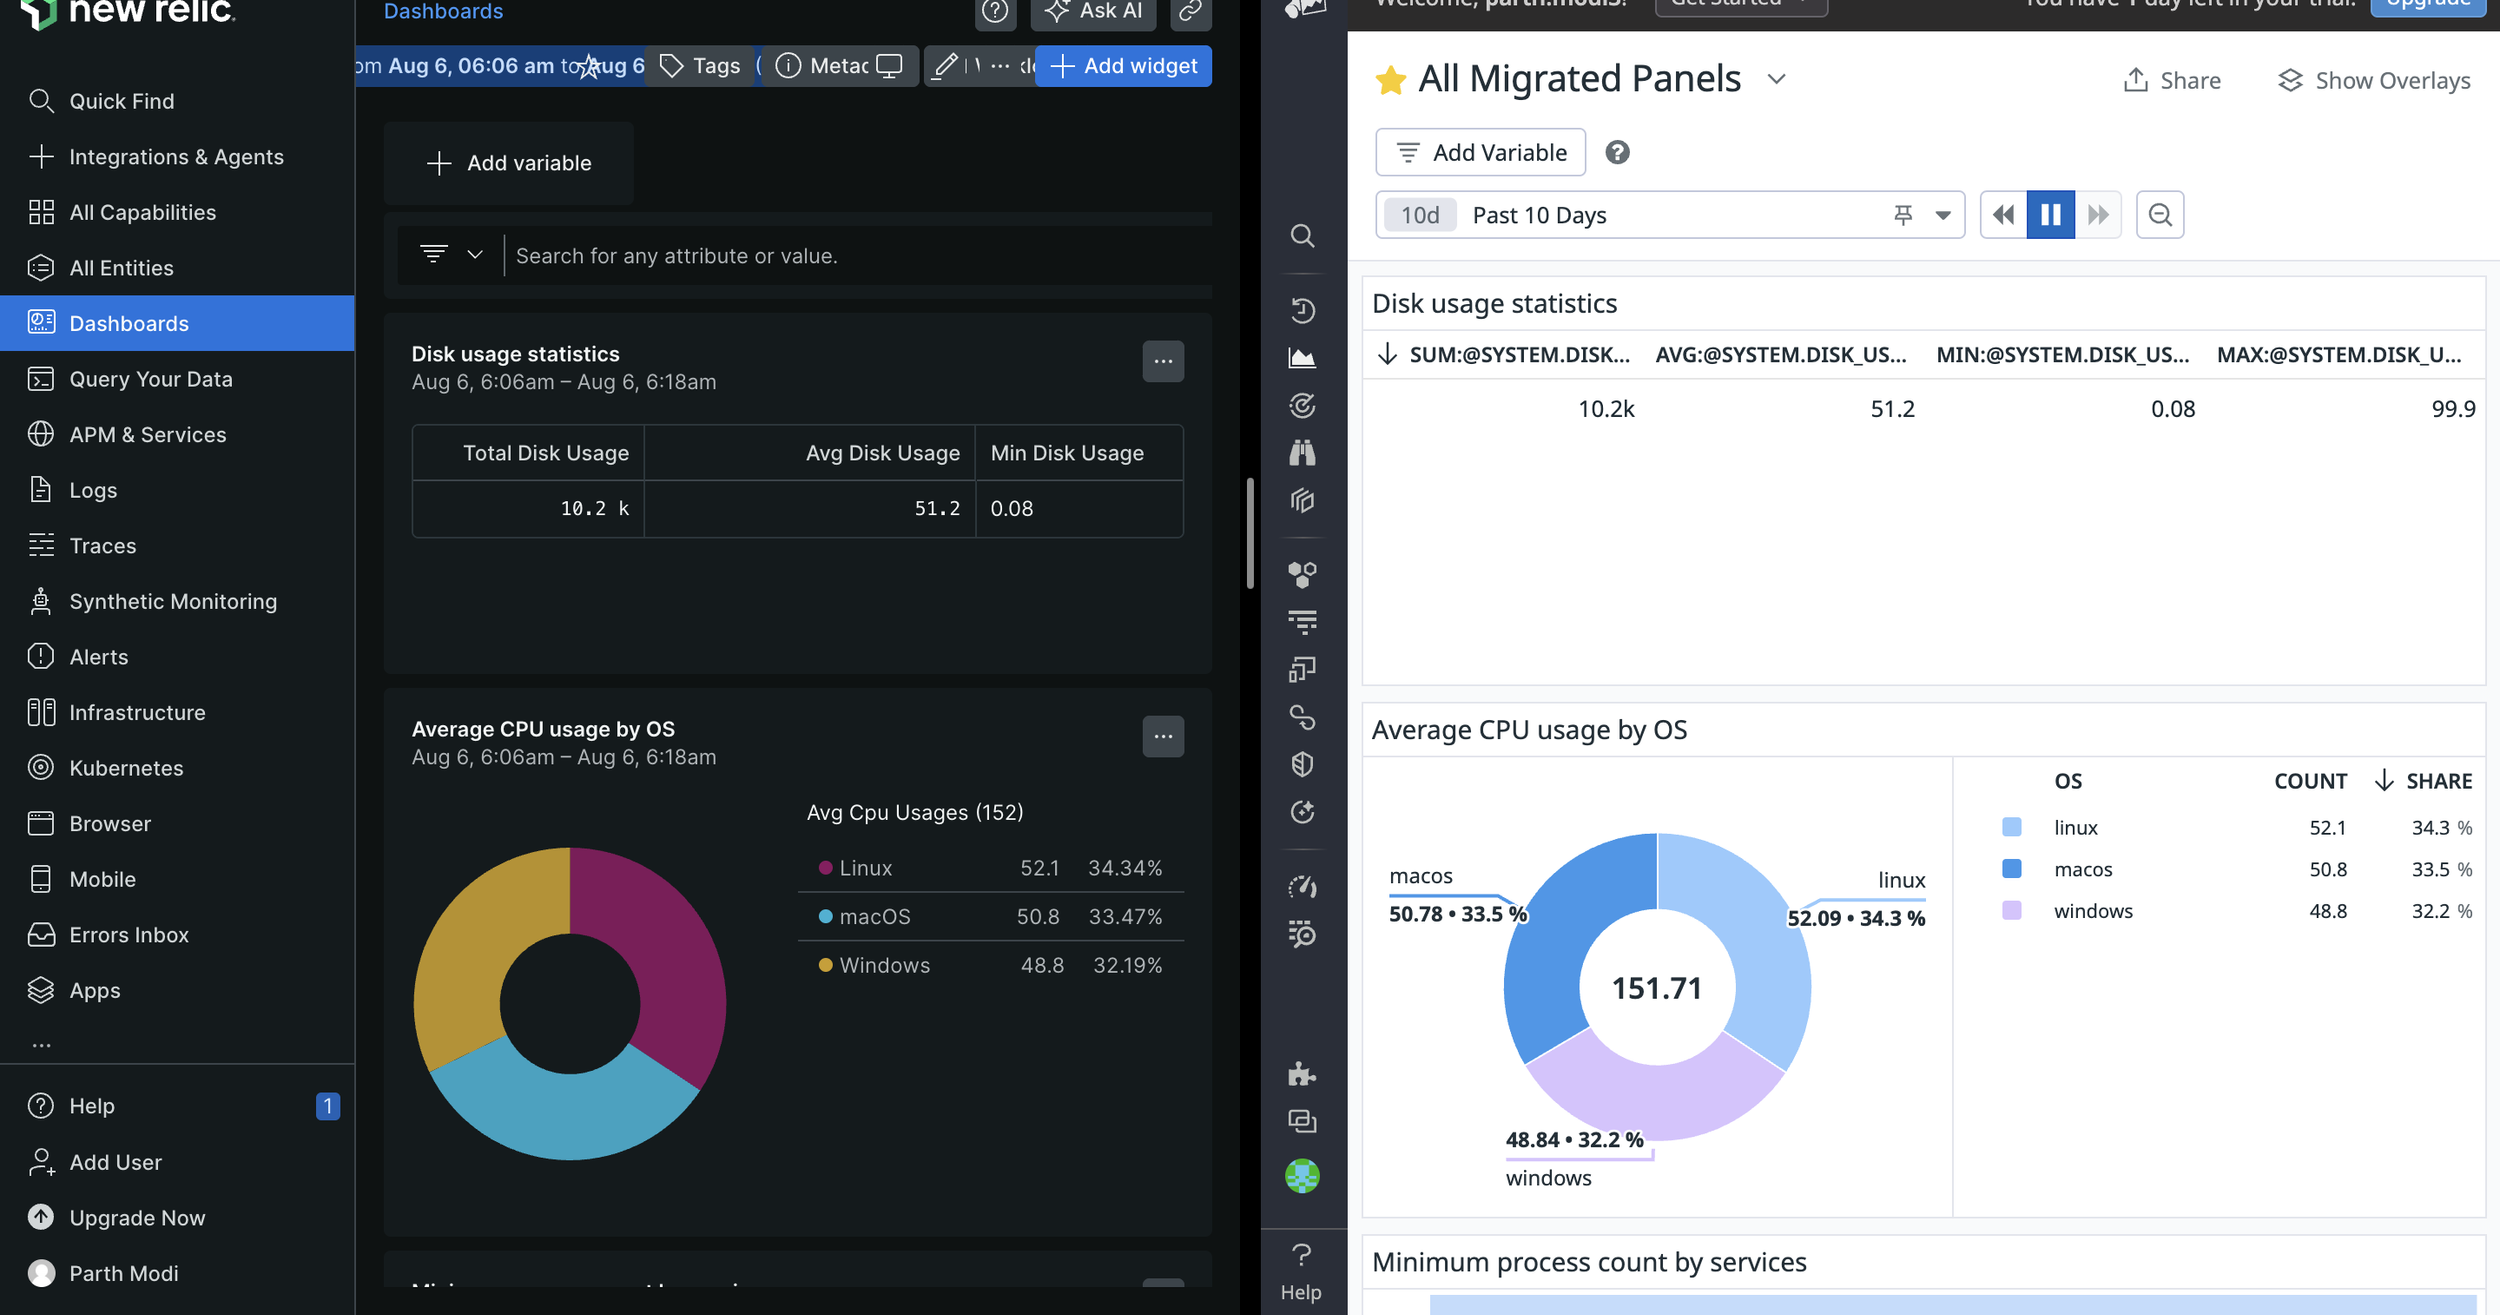Screen dimensions: 2500x1315
Task: Click the Share button
Action: (x=2171, y=80)
